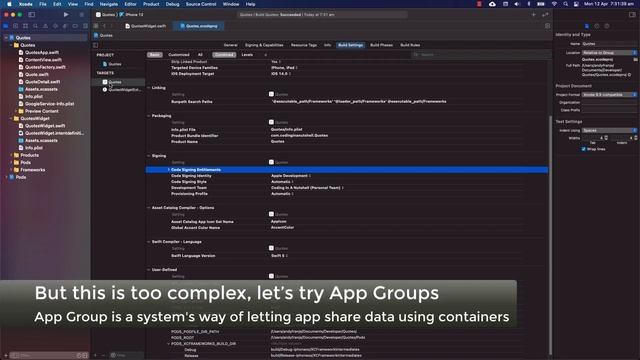
Task: Click the Organization field in inspector
Action: [x=609, y=102]
